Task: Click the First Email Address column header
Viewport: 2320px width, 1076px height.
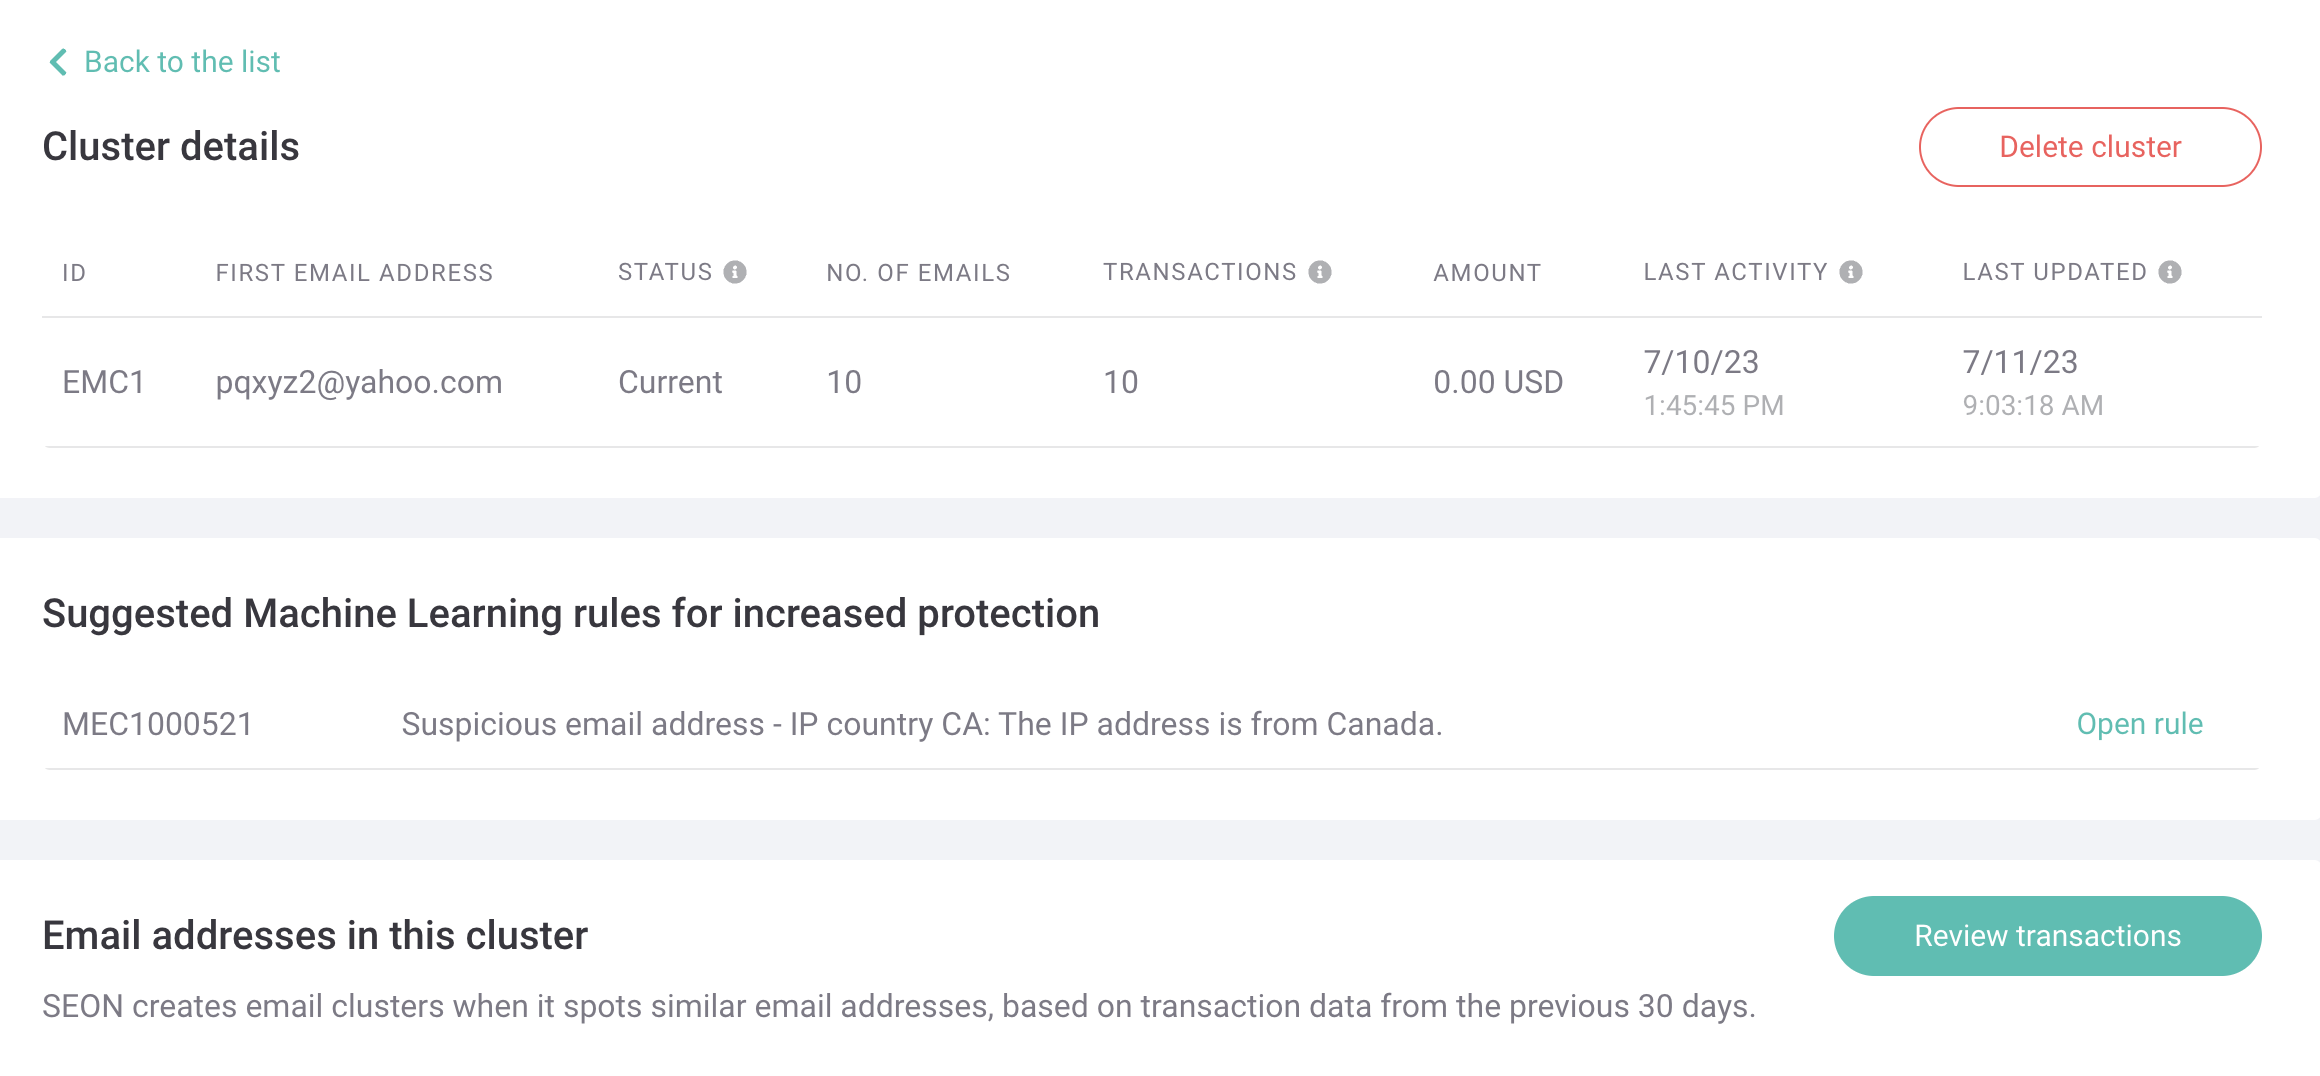Action: click(x=354, y=273)
